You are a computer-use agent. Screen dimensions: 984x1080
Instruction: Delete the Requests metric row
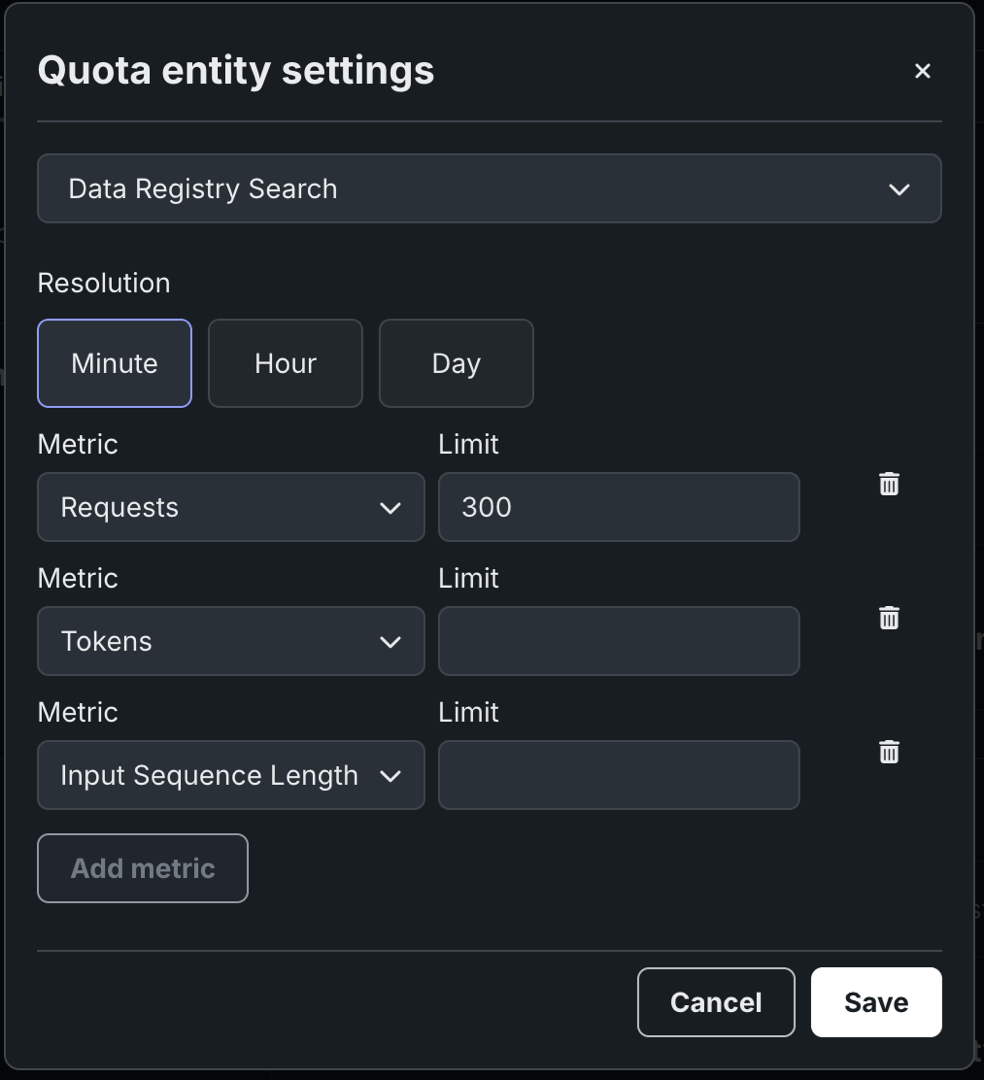click(889, 484)
